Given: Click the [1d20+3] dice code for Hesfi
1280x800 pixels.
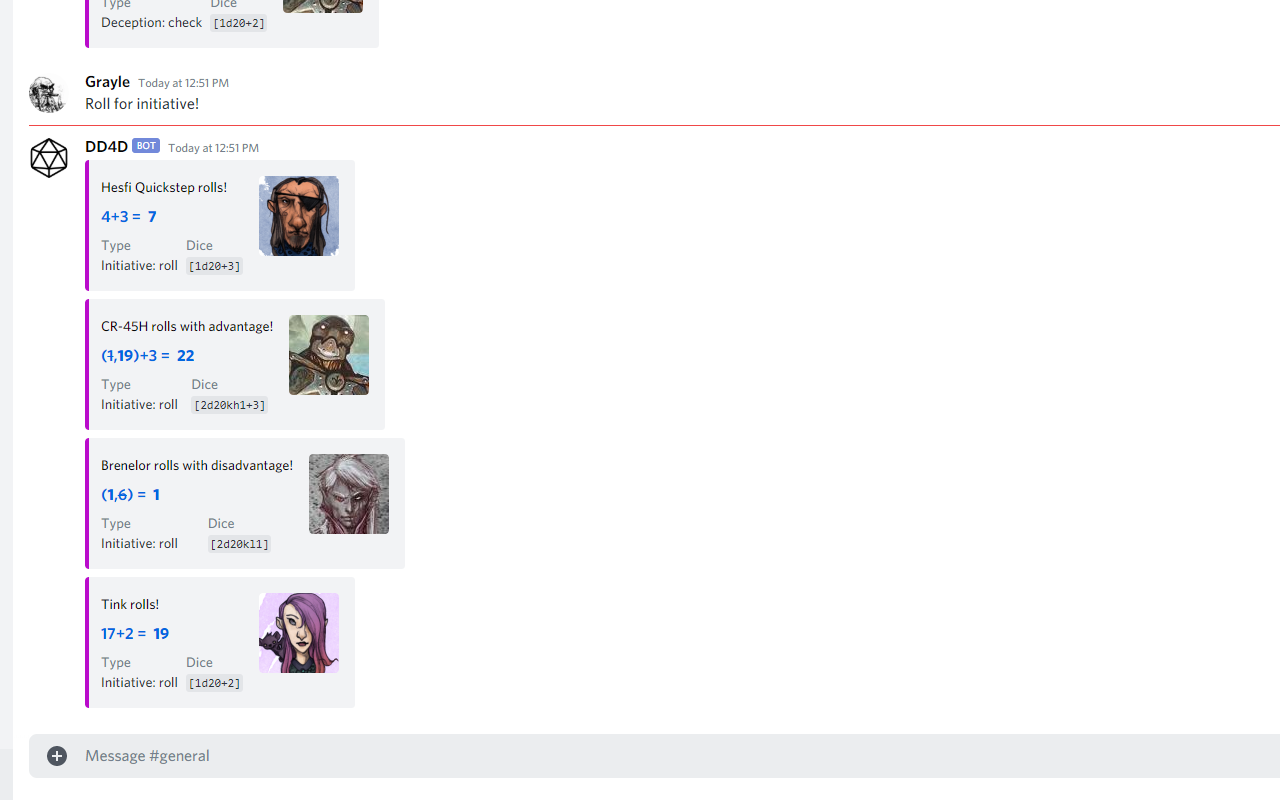Looking at the screenshot, I should (x=214, y=266).
